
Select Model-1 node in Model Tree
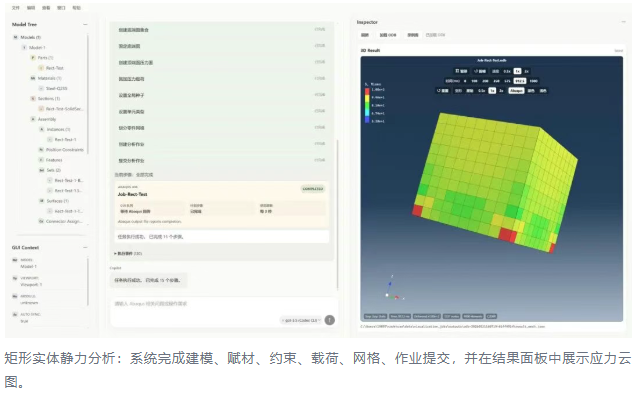(37, 47)
